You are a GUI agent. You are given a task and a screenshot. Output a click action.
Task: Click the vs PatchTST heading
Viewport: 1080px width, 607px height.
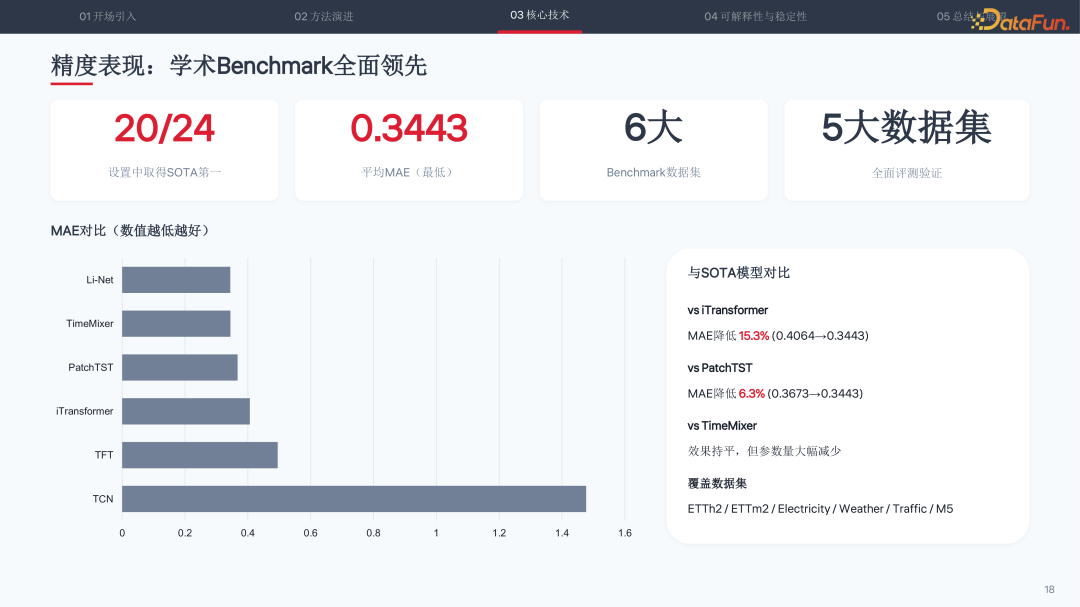720,368
